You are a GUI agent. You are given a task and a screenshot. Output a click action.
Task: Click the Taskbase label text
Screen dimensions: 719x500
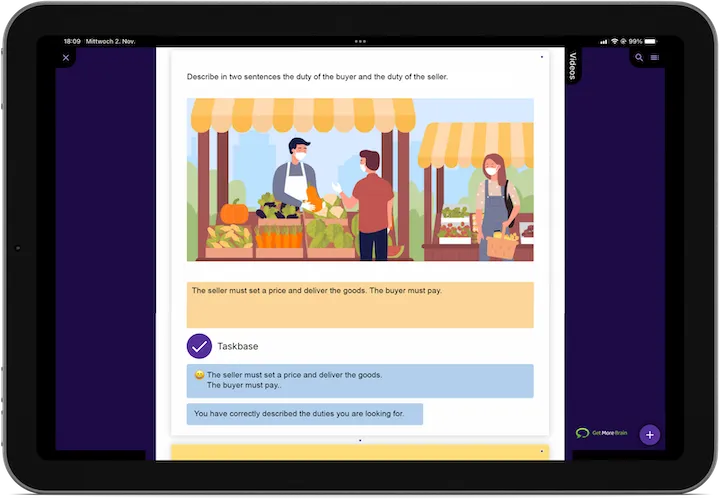coord(238,346)
